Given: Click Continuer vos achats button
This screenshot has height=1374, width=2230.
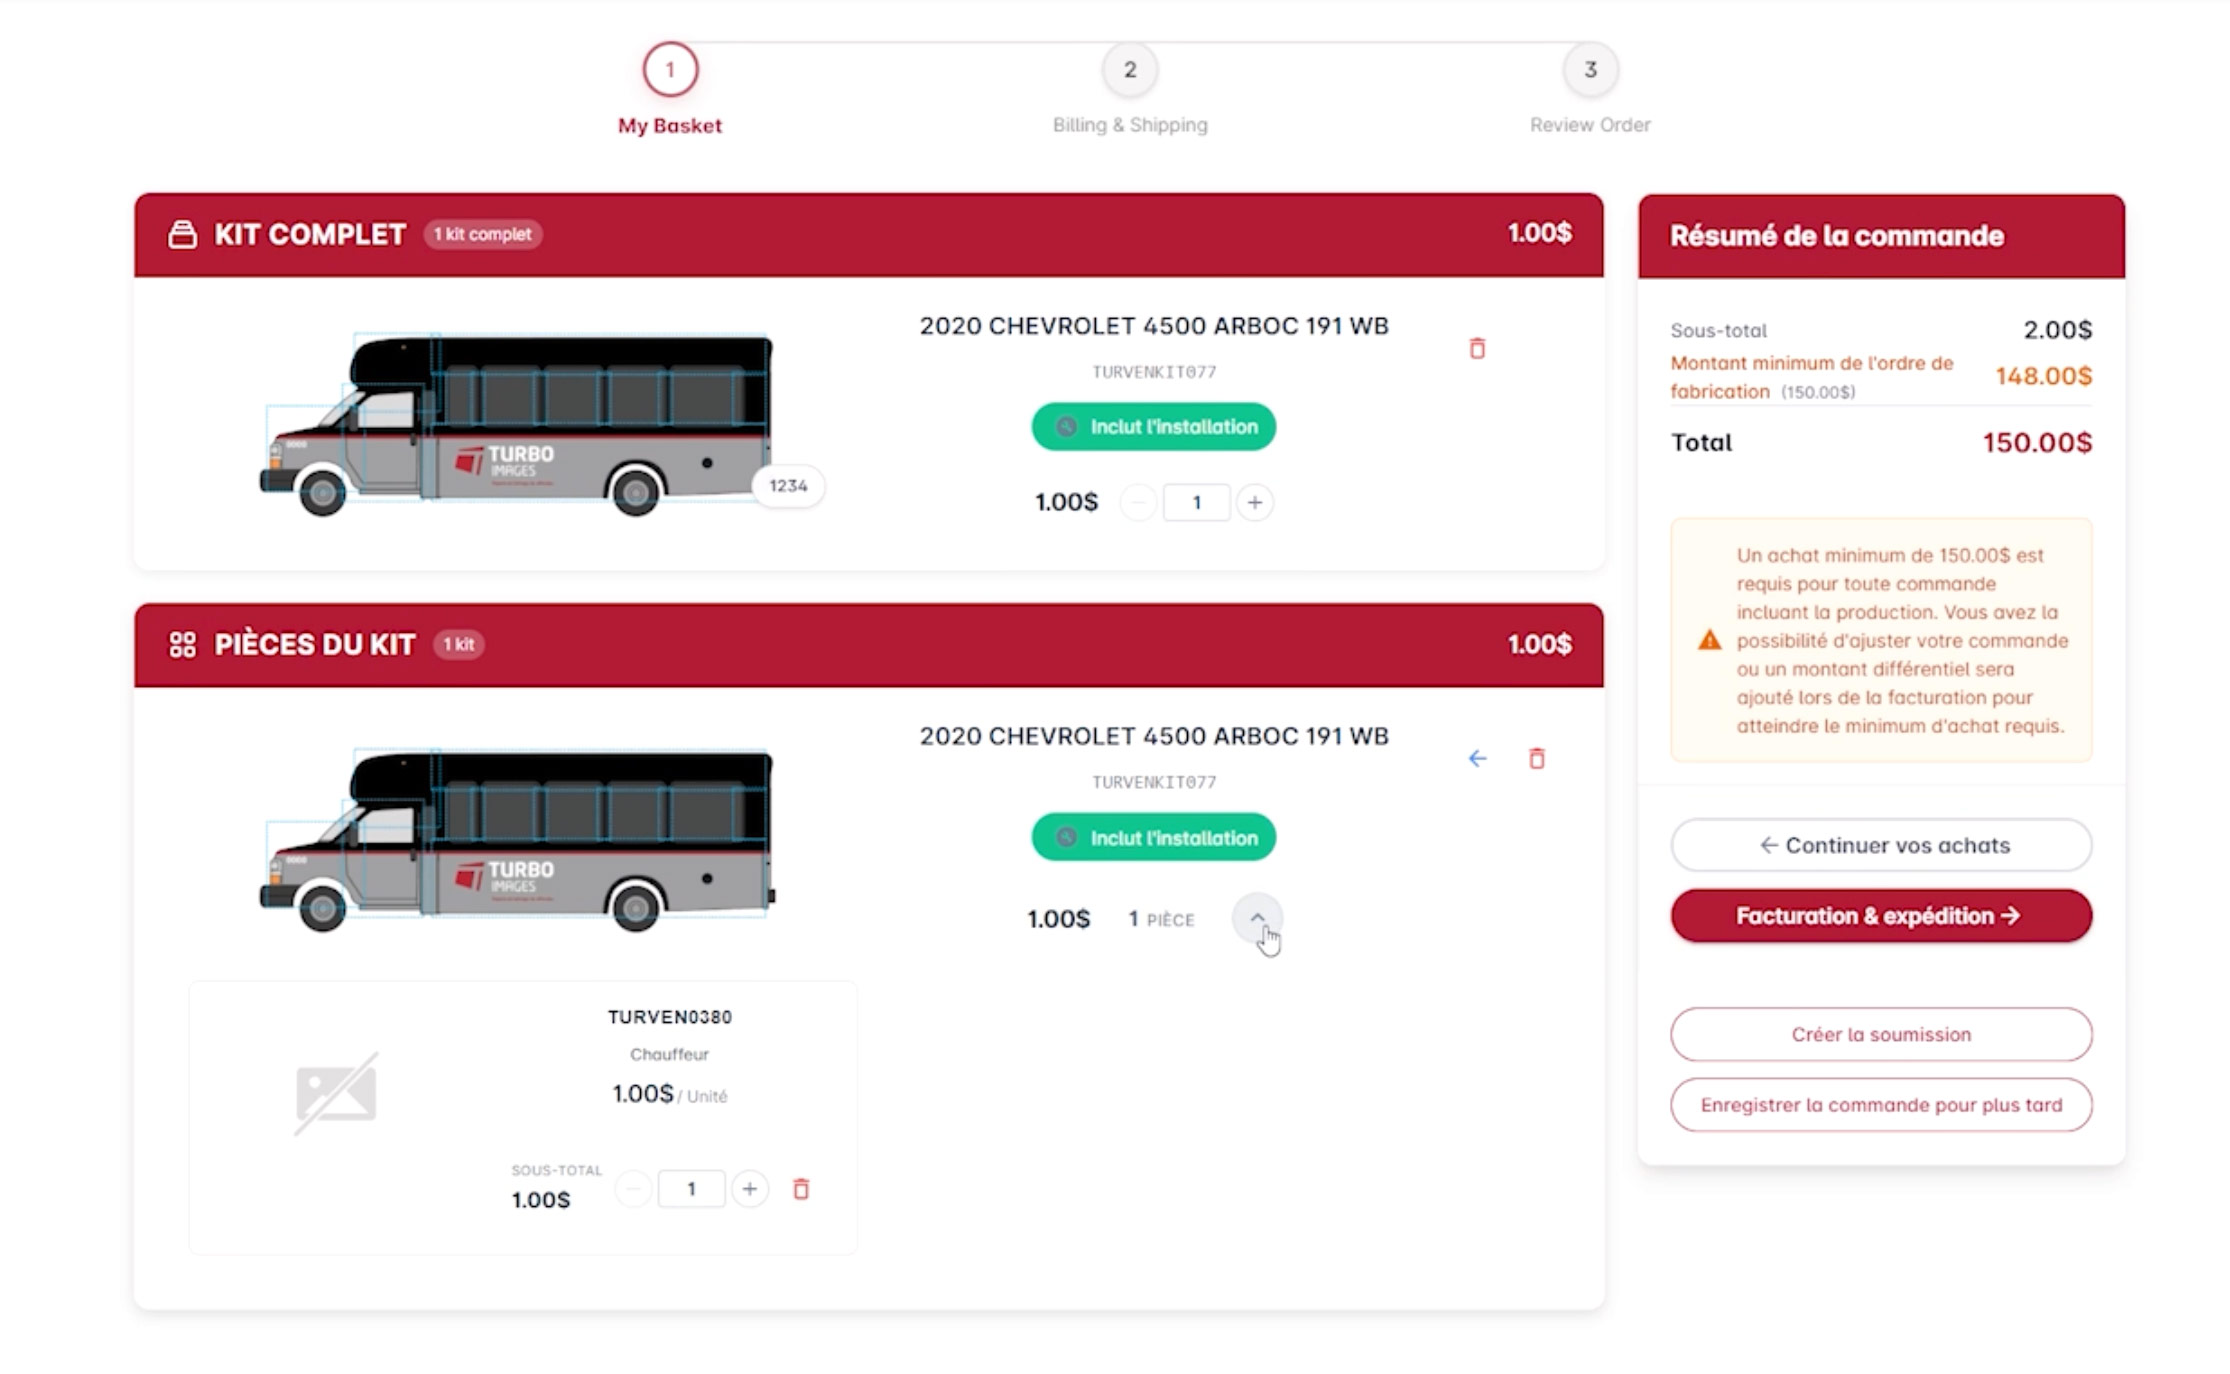Looking at the screenshot, I should 1881,845.
